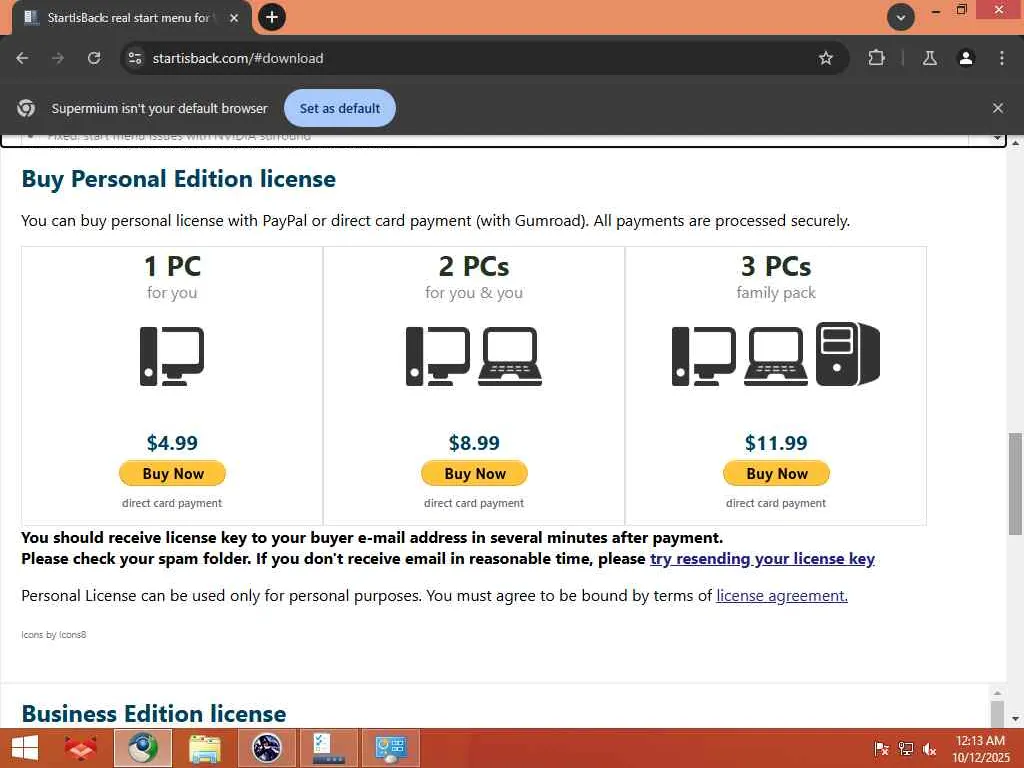Image resolution: width=1024 pixels, height=768 pixels.
Task: Open network status icon in tray
Action: (905, 749)
